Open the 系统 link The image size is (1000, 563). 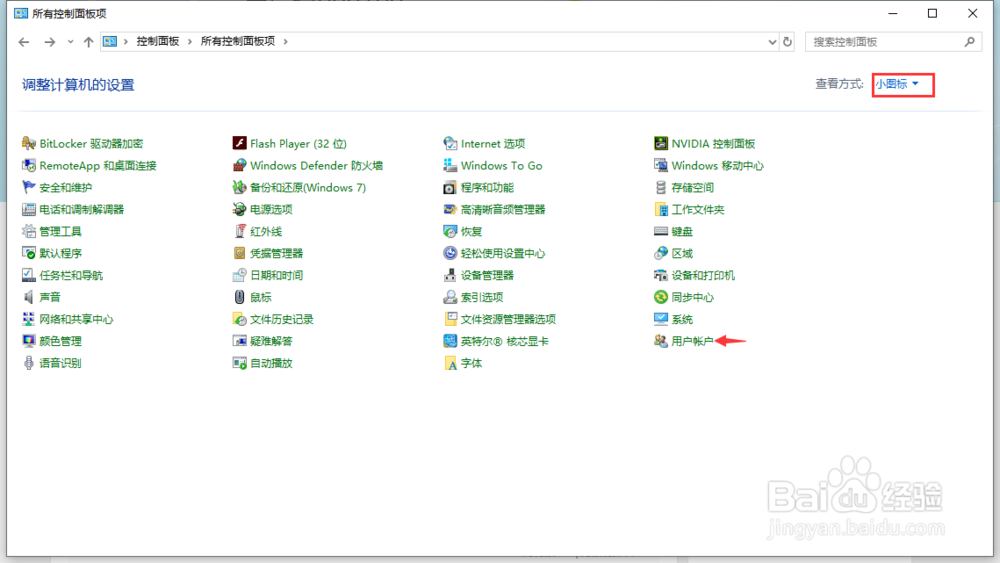tap(682, 319)
